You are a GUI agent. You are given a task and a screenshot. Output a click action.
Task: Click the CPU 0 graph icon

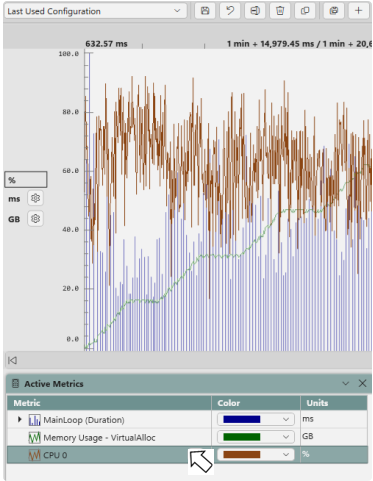coord(34,455)
